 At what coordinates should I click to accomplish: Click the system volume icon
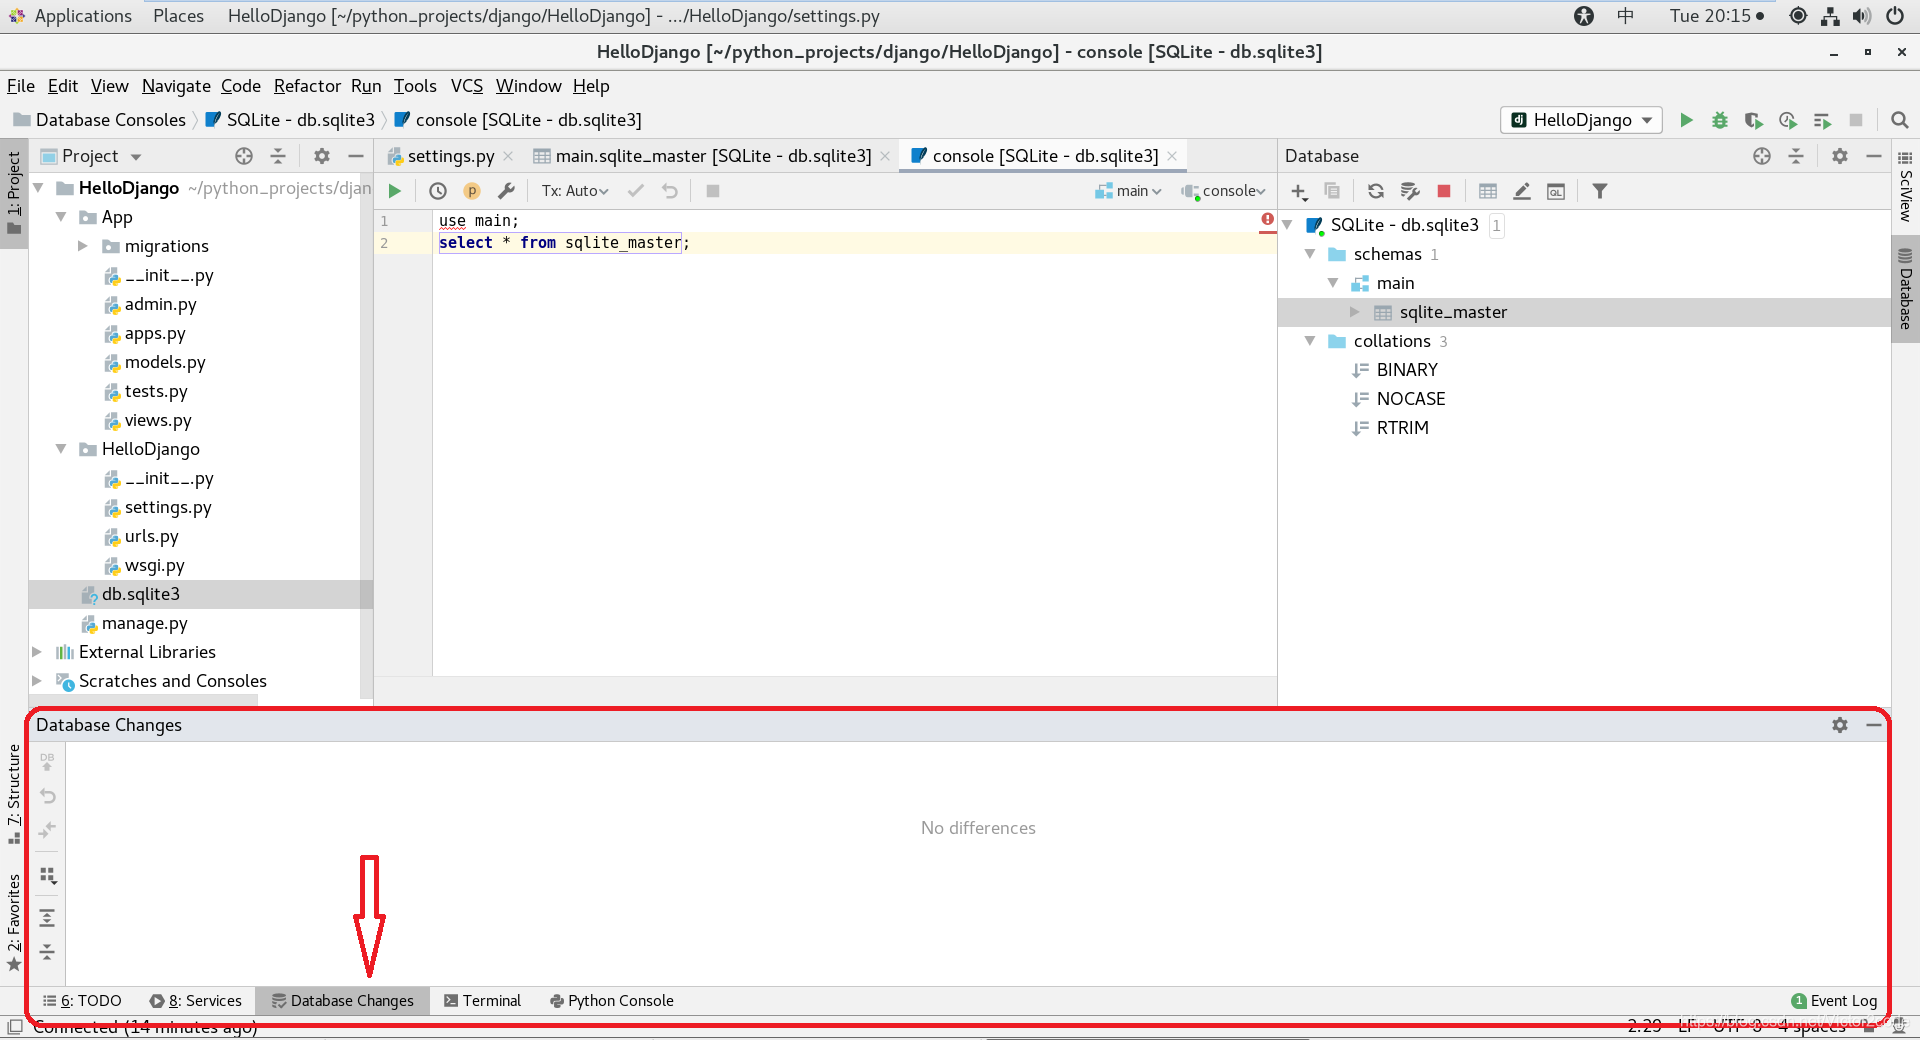click(x=1862, y=16)
